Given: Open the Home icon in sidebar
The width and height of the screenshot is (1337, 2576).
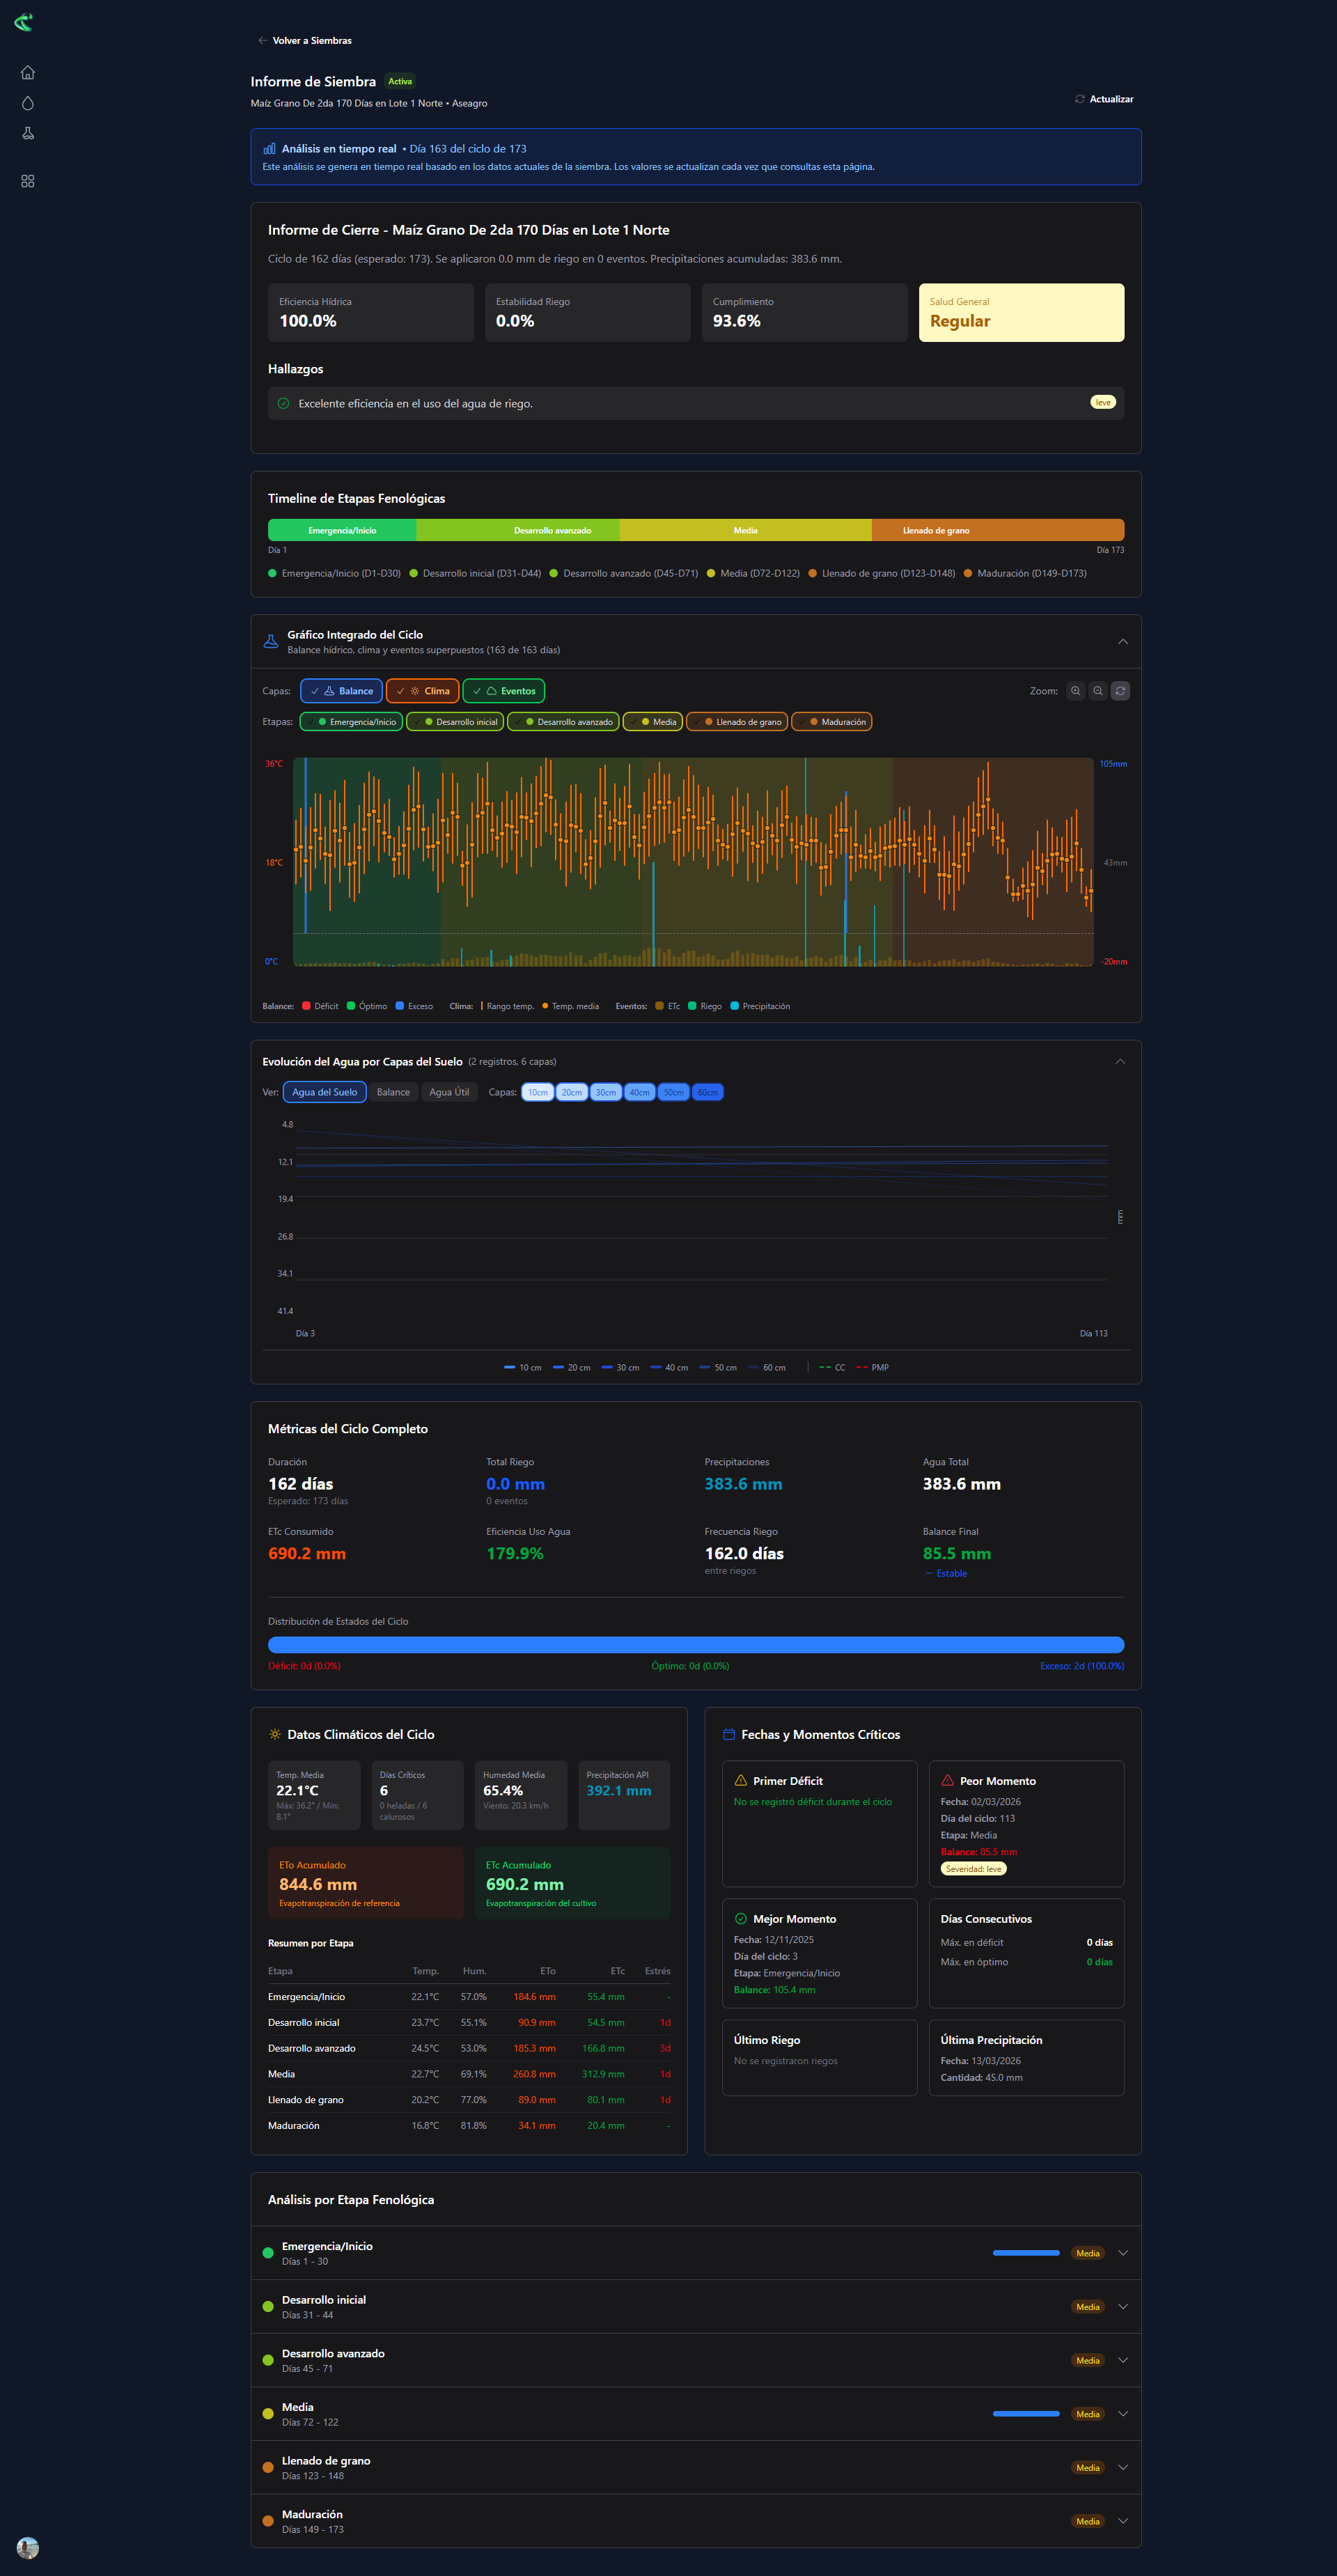Looking at the screenshot, I should 28,72.
